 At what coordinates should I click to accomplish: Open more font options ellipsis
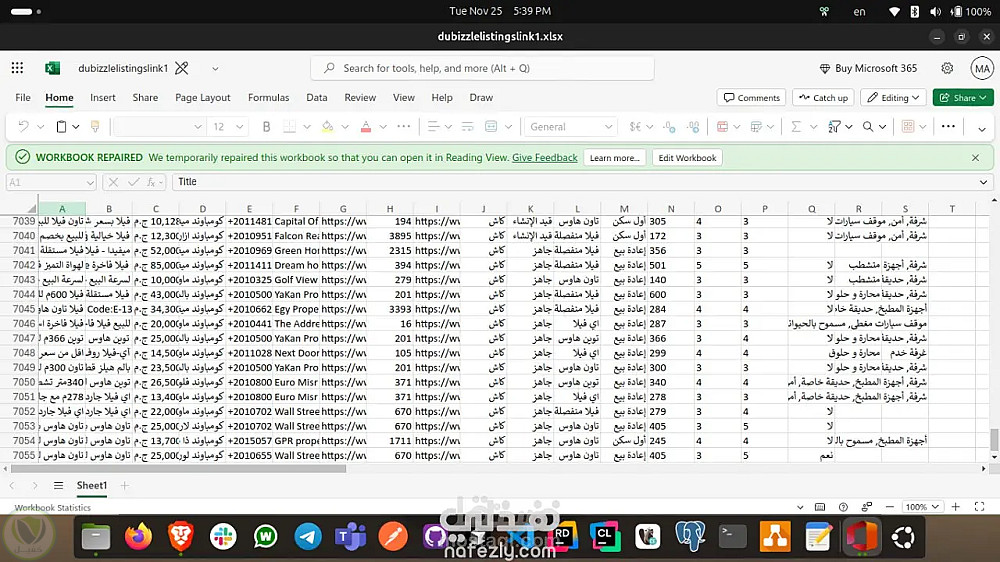404,126
